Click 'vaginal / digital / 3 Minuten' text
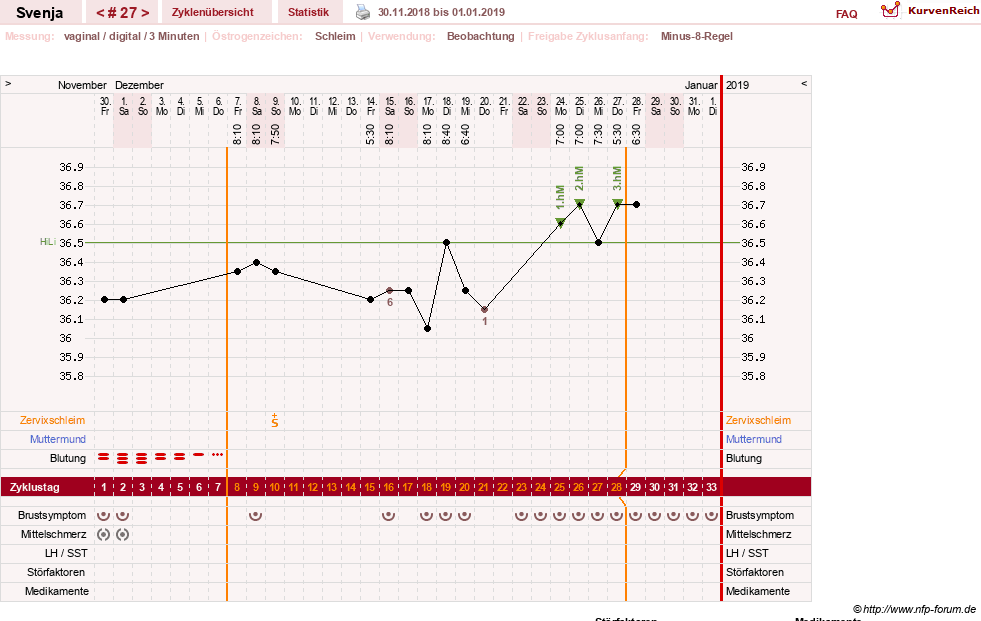Image resolution: width=981 pixels, height=621 pixels. click(x=131, y=36)
